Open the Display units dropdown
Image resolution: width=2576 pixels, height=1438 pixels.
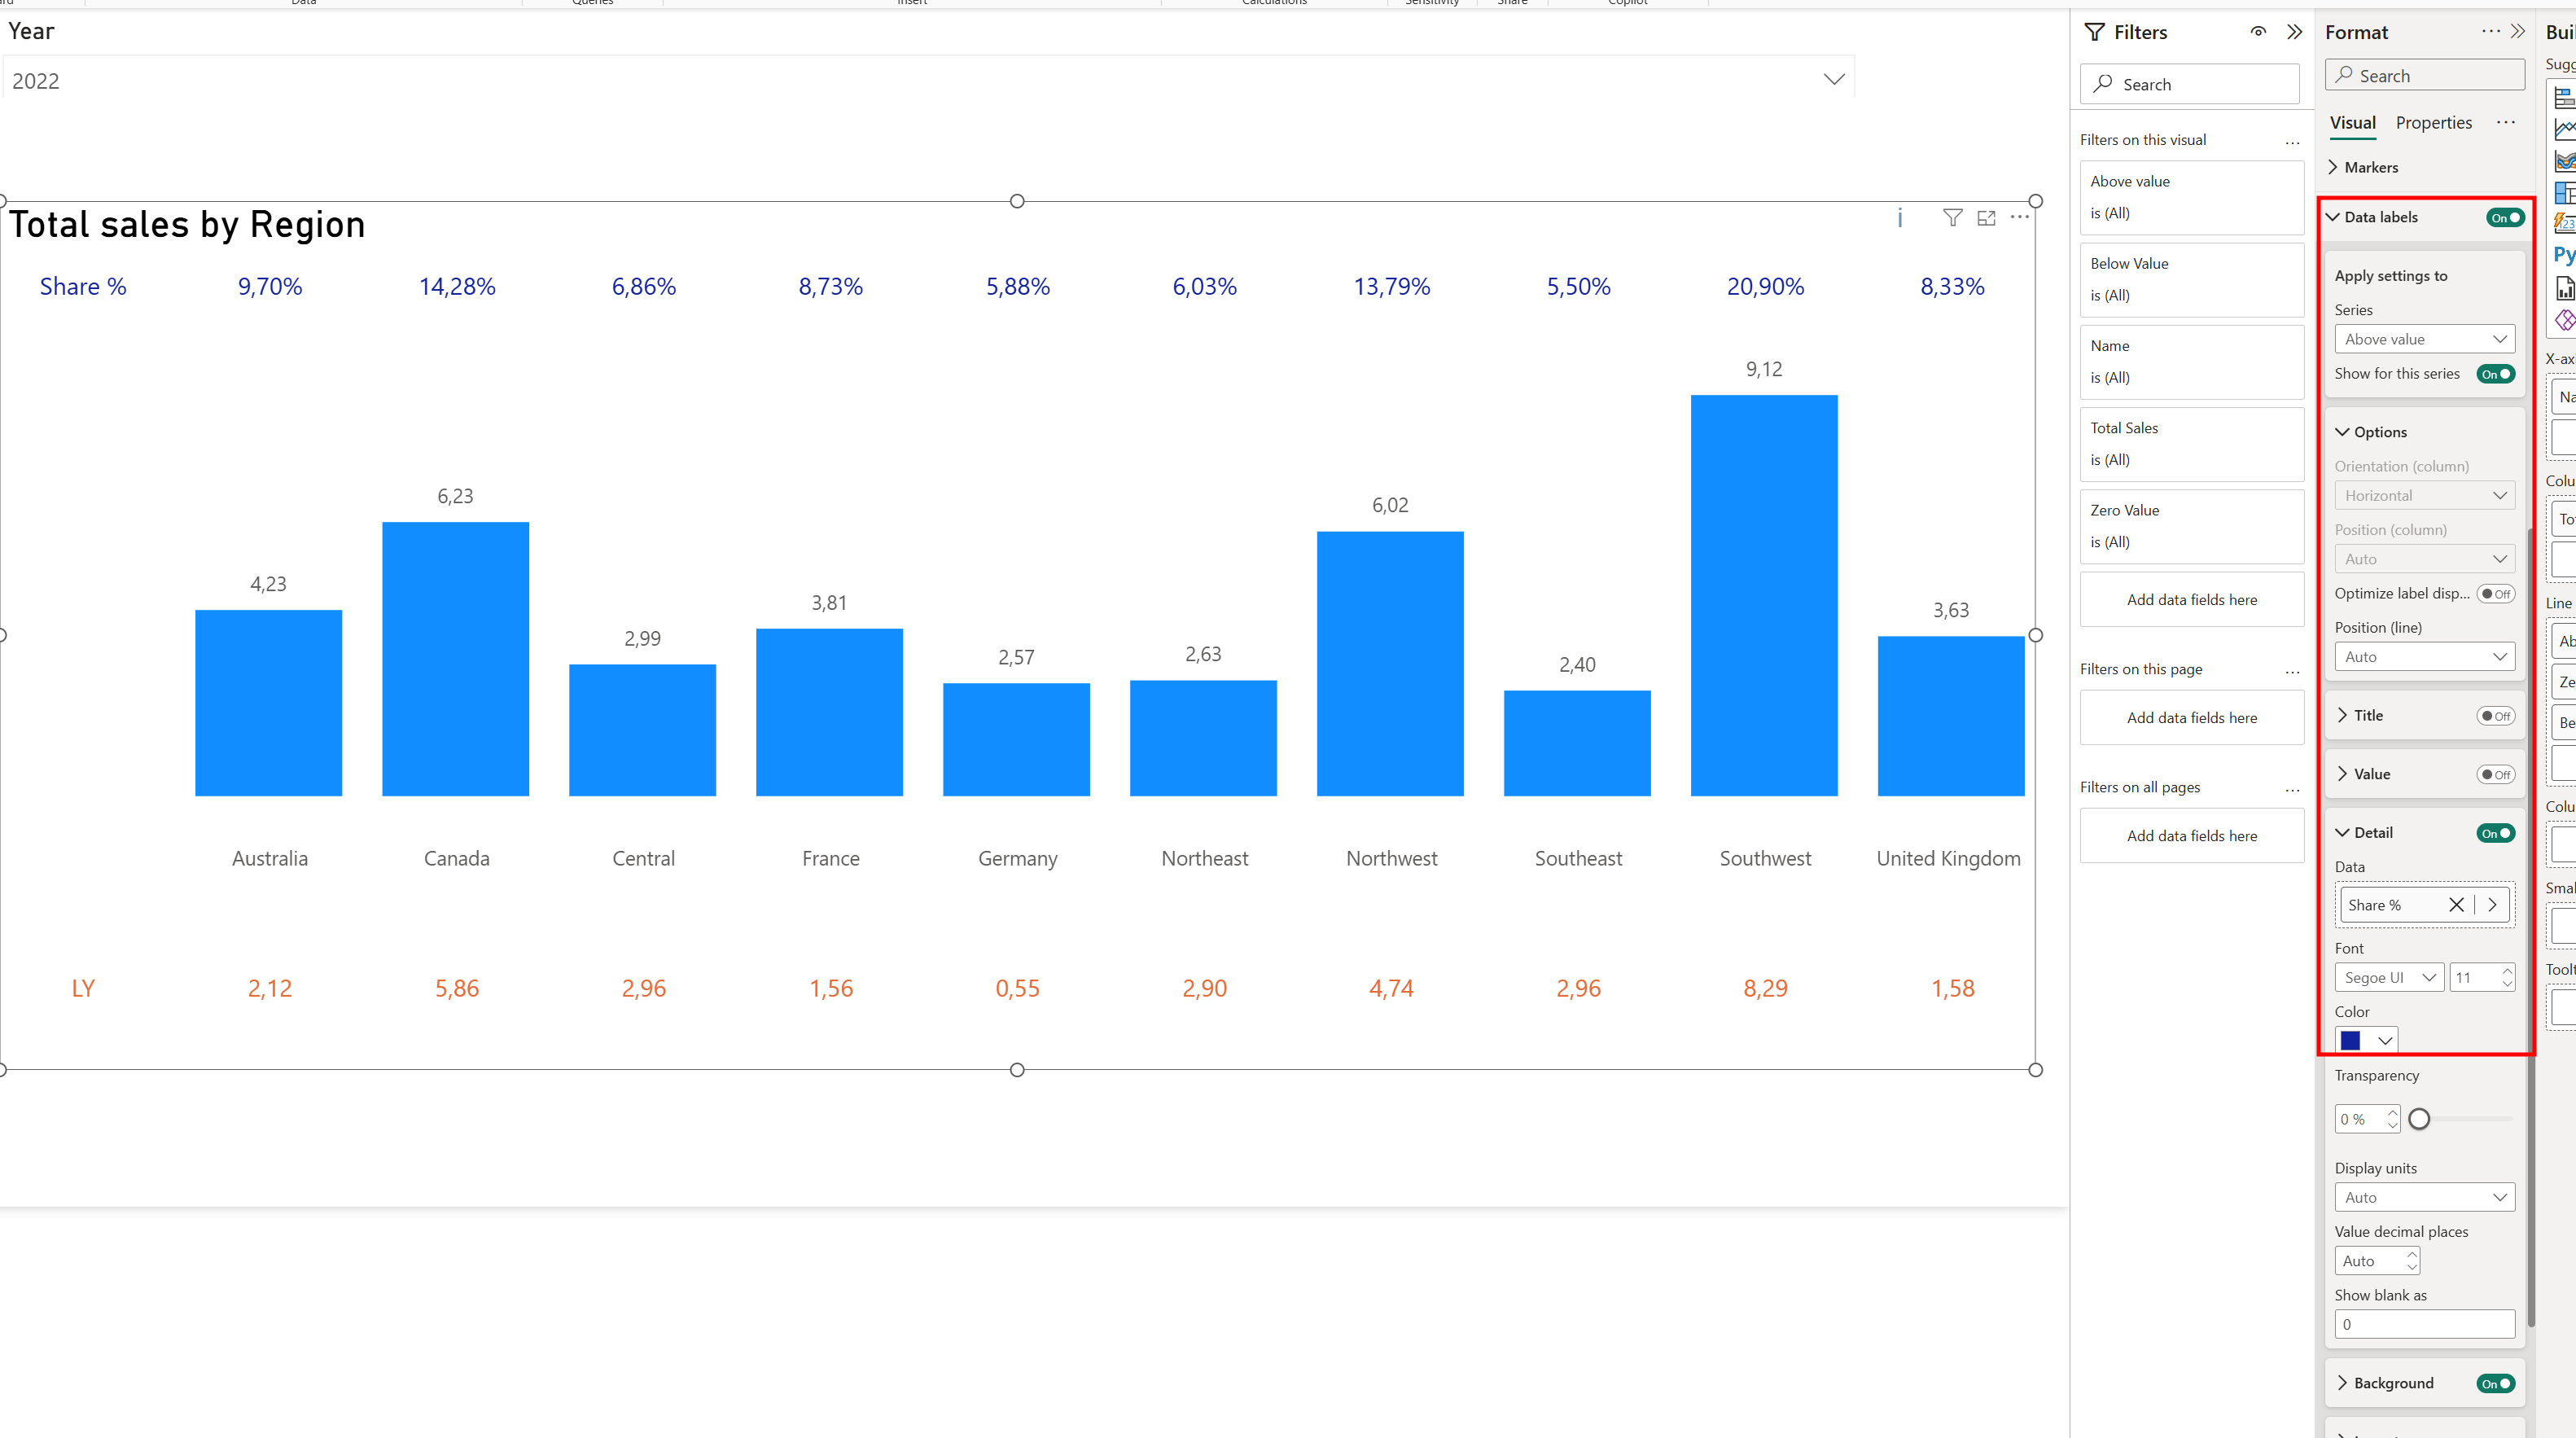2424,1198
